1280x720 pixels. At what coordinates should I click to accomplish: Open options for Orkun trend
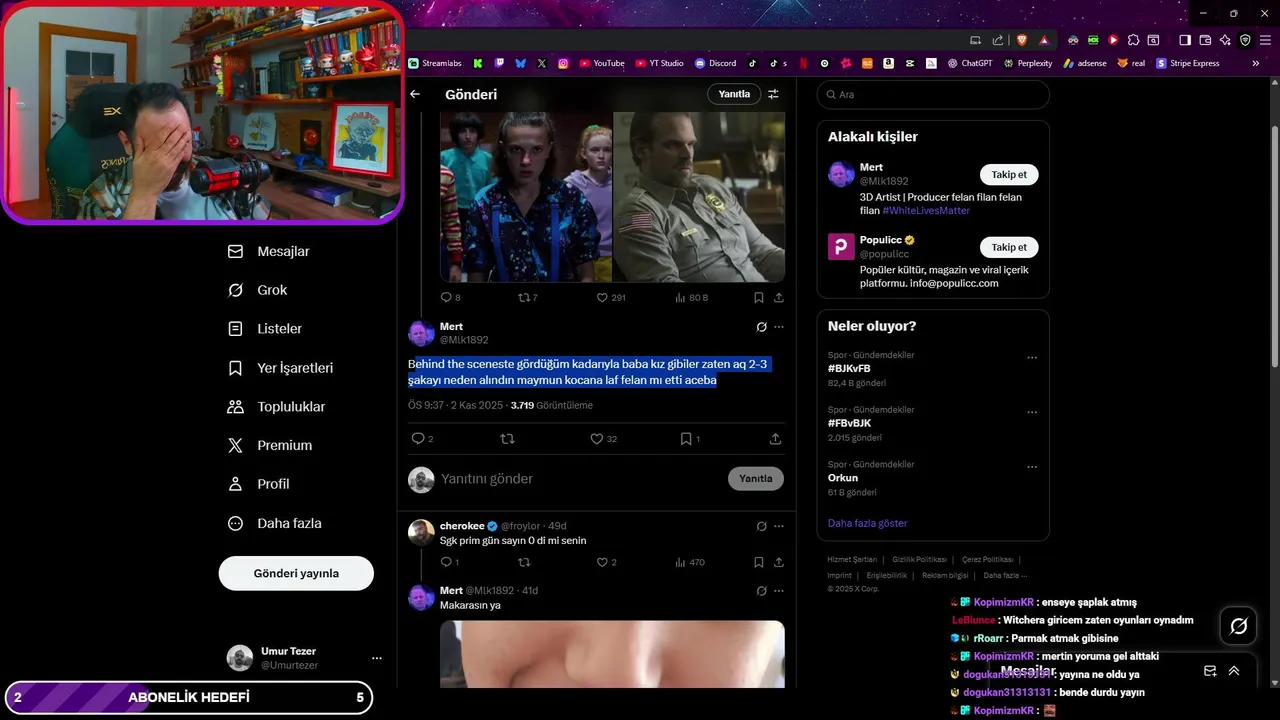click(x=1032, y=466)
